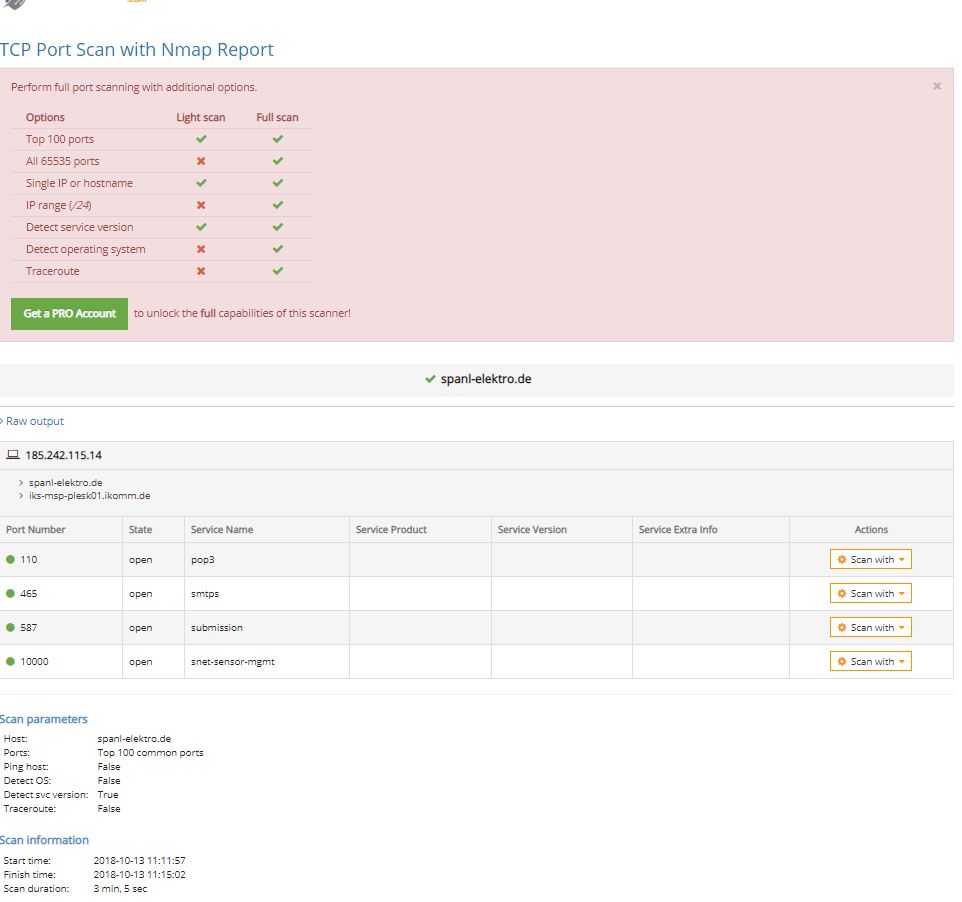Click the Port Number column header
Viewport: 962px width, 902px height.
[x=36, y=530]
